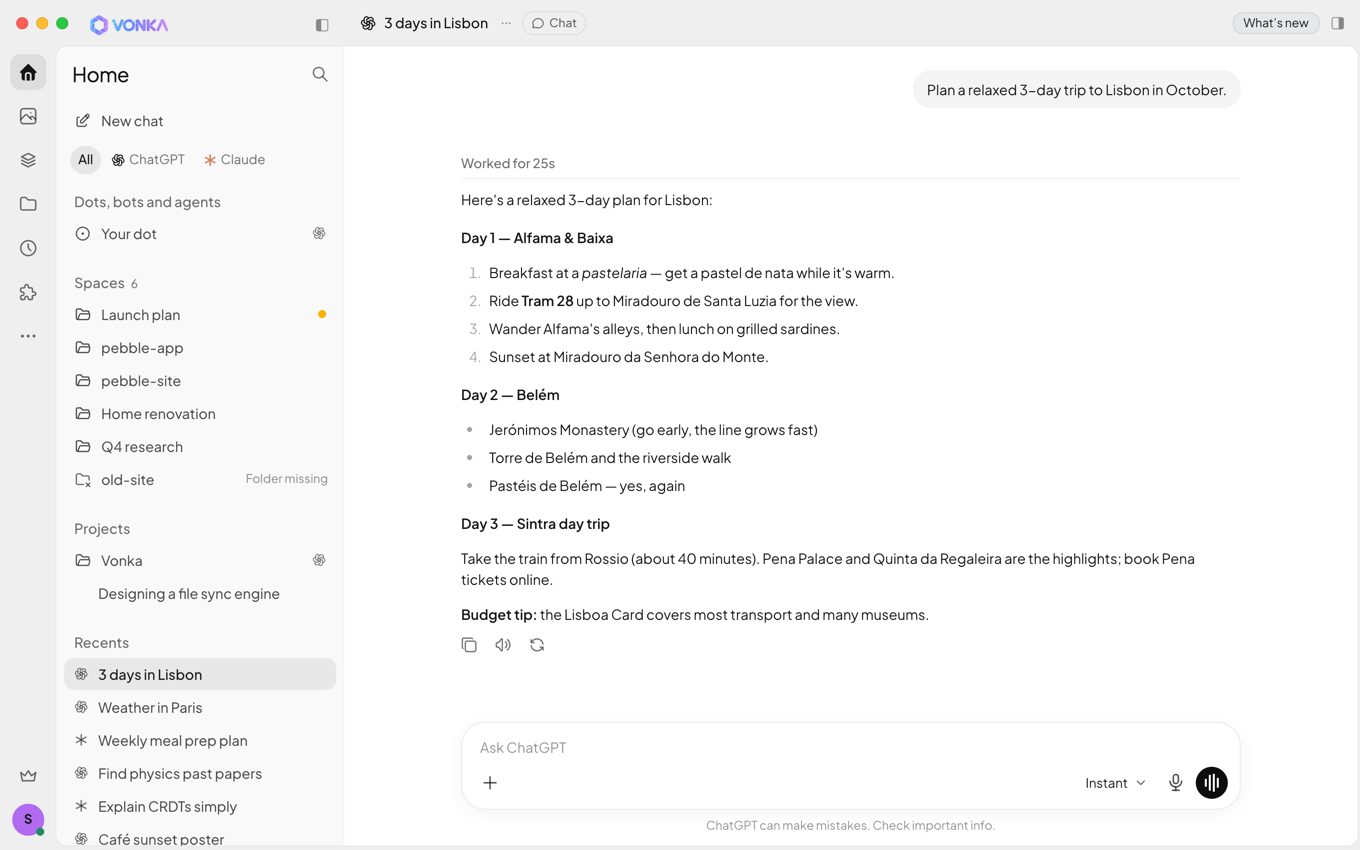Viewport: 1360px width, 850px height.
Task: Click the Vonka logo in title bar
Action: click(x=129, y=24)
